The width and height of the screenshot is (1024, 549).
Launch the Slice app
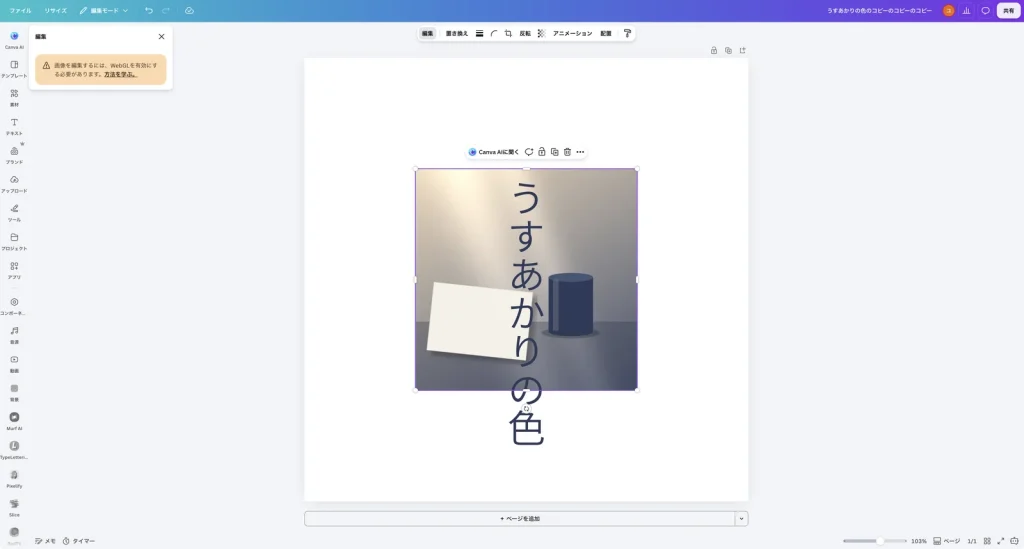tap(14, 507)
